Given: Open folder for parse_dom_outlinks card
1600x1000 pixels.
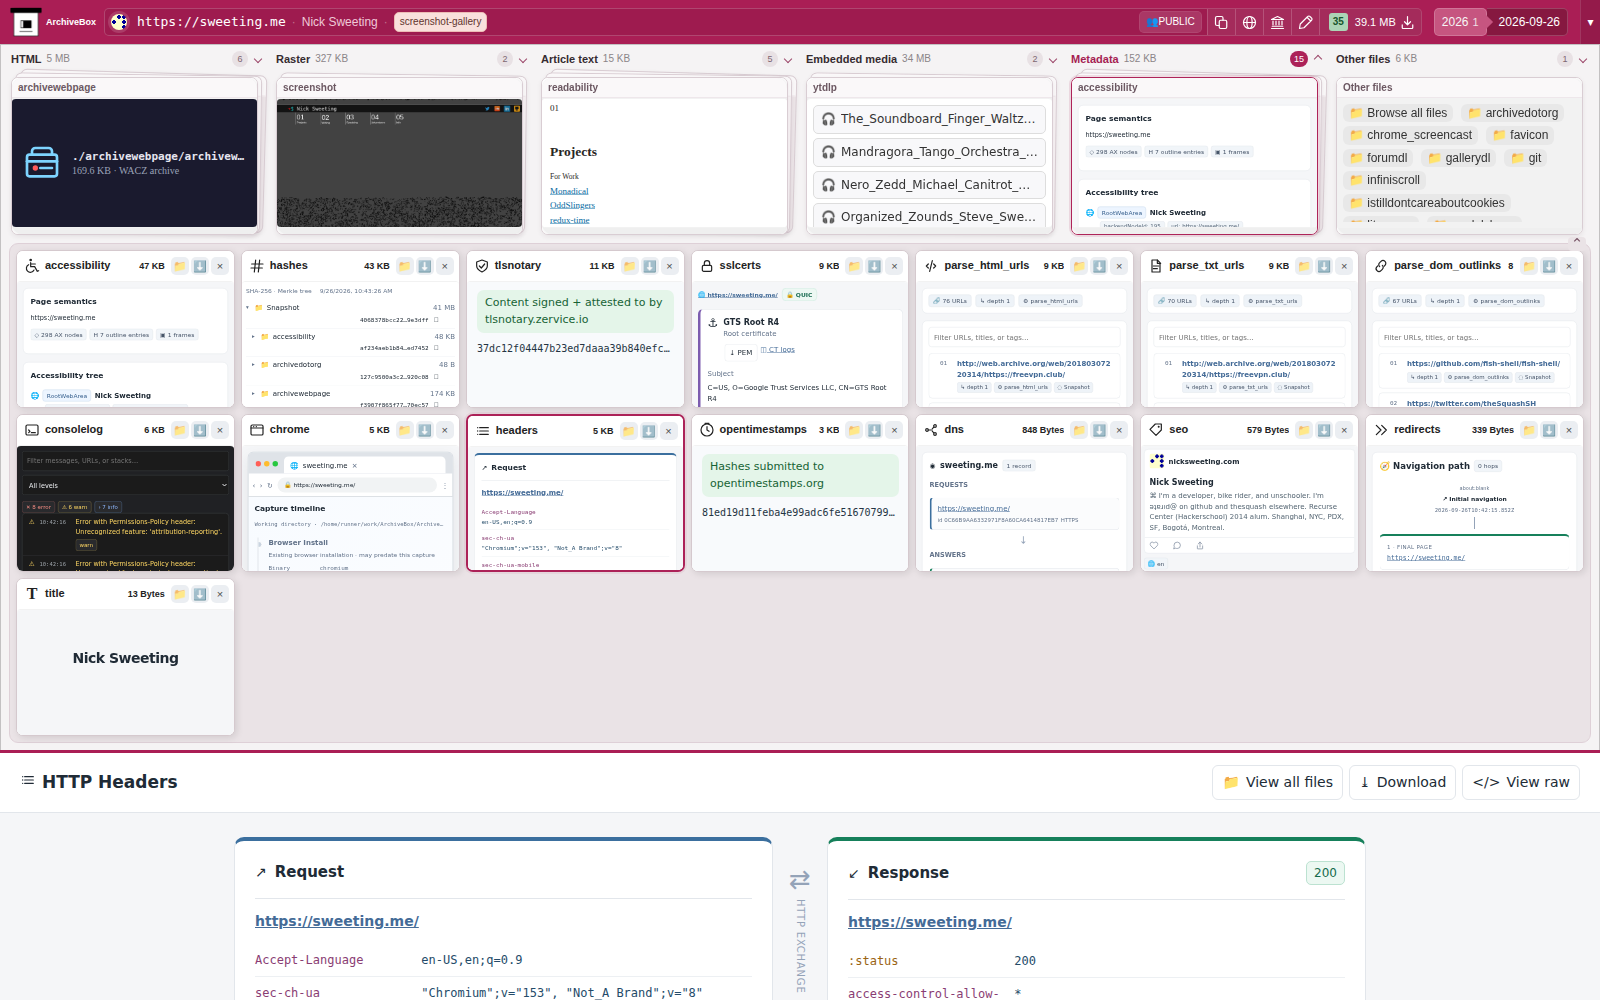Looking at the screenshot, I should [1529, 266].
